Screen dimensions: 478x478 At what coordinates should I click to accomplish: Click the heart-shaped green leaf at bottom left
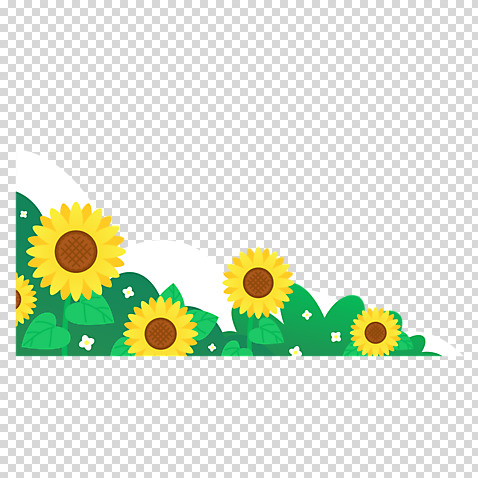(x=45, y=331)
